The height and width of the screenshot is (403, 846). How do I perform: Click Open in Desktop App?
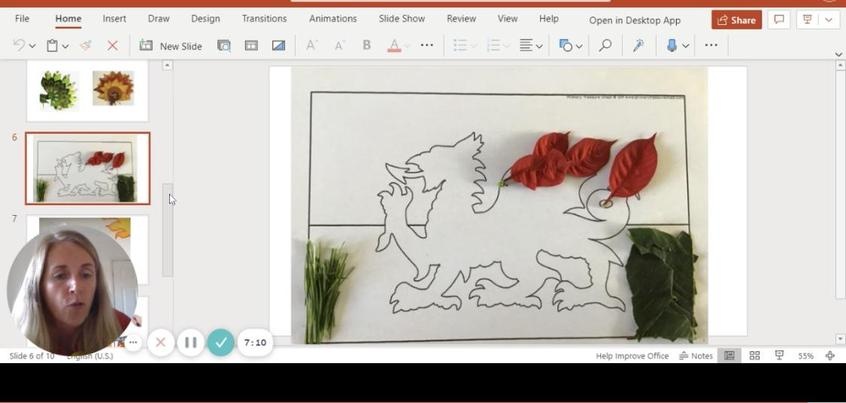[x=634, y=20]
